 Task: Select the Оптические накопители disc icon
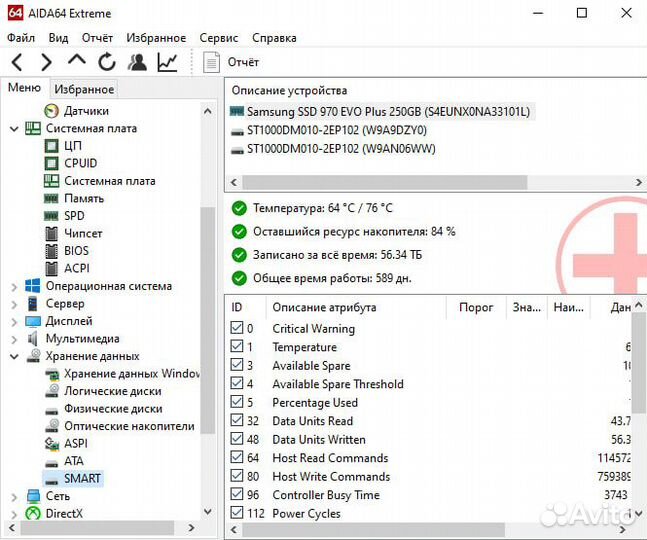(52, 425)
